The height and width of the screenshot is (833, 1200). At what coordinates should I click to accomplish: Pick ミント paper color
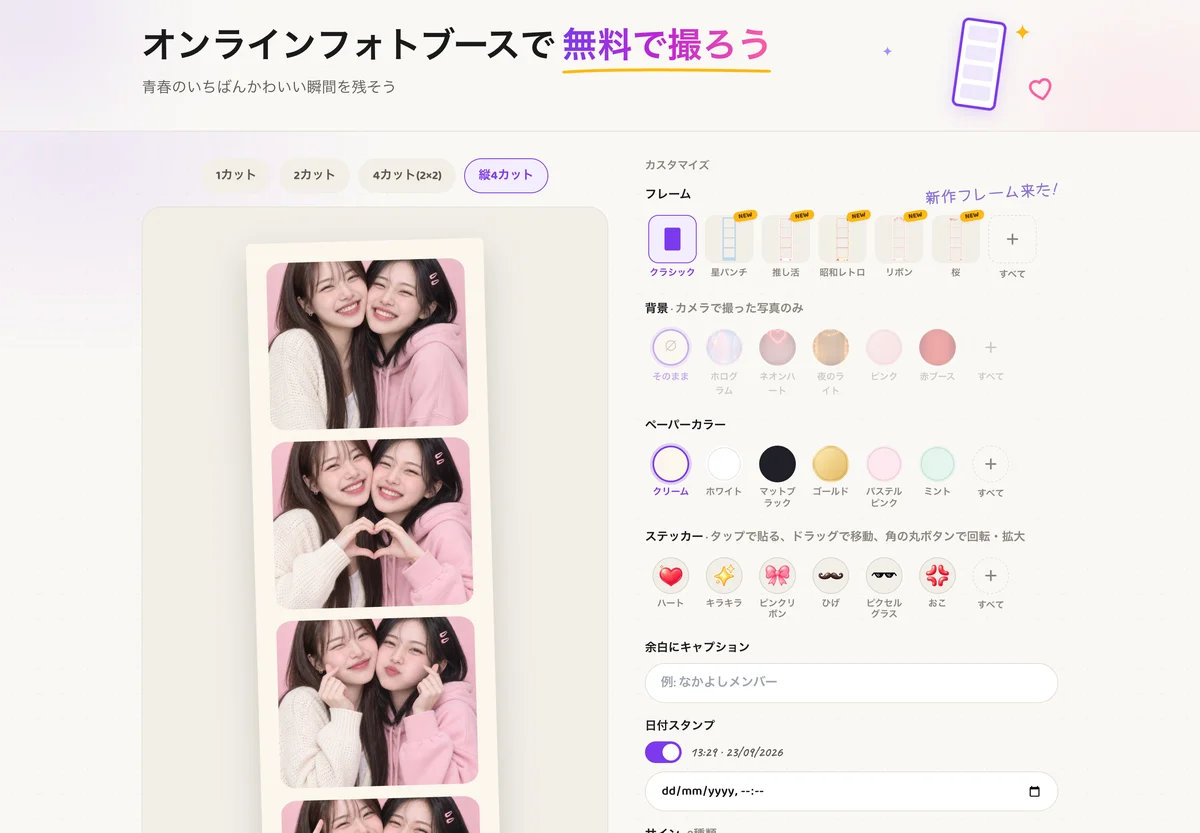tap(937, 464)
